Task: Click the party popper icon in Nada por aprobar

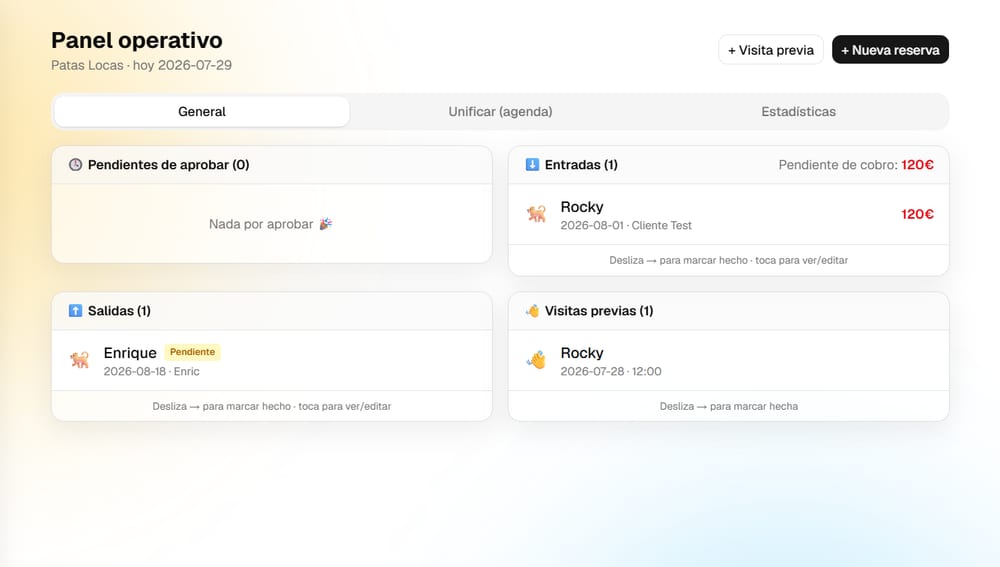Action: (x=326, y=224)
